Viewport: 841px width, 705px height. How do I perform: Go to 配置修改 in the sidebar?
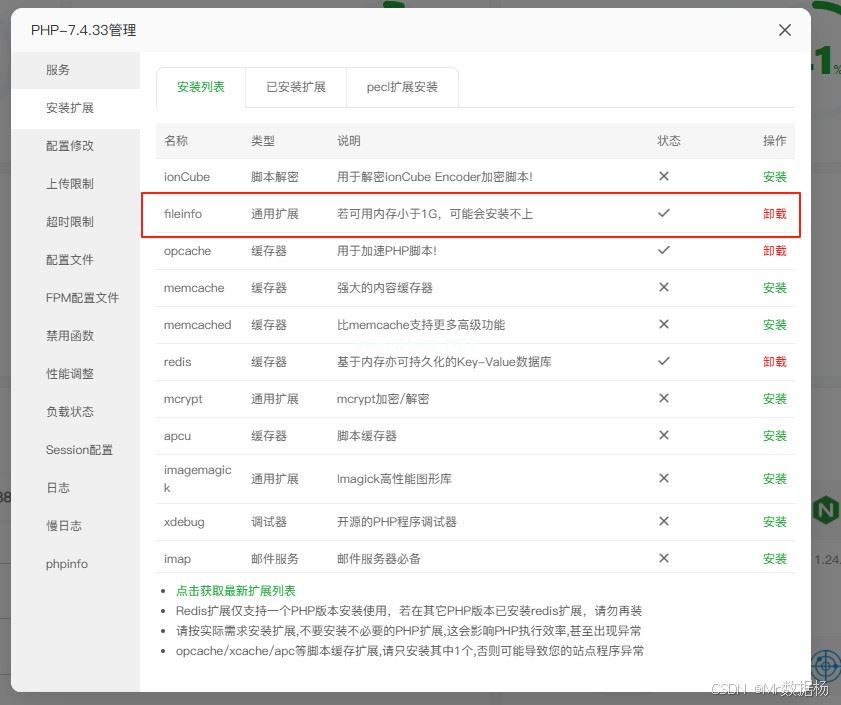[x=70, y=146]
